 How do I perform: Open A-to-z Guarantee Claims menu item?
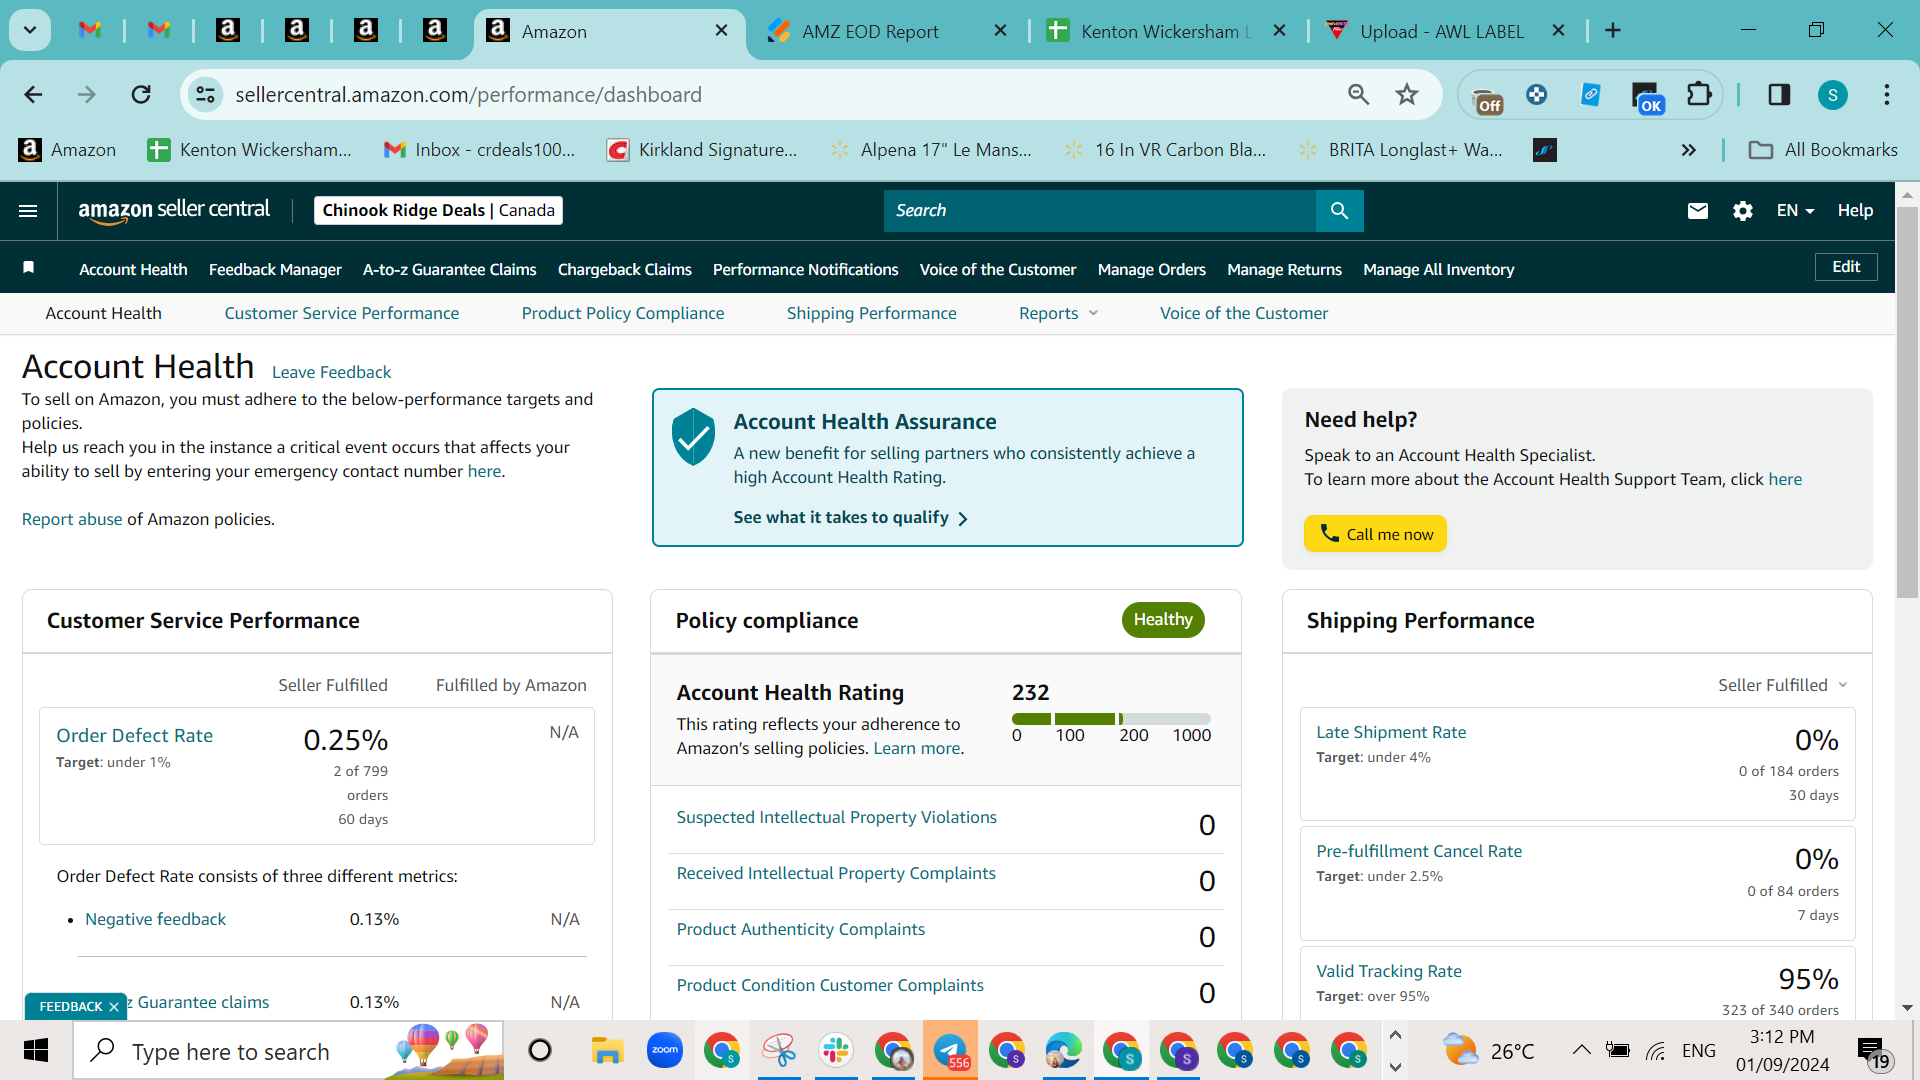tap(450, 269)
